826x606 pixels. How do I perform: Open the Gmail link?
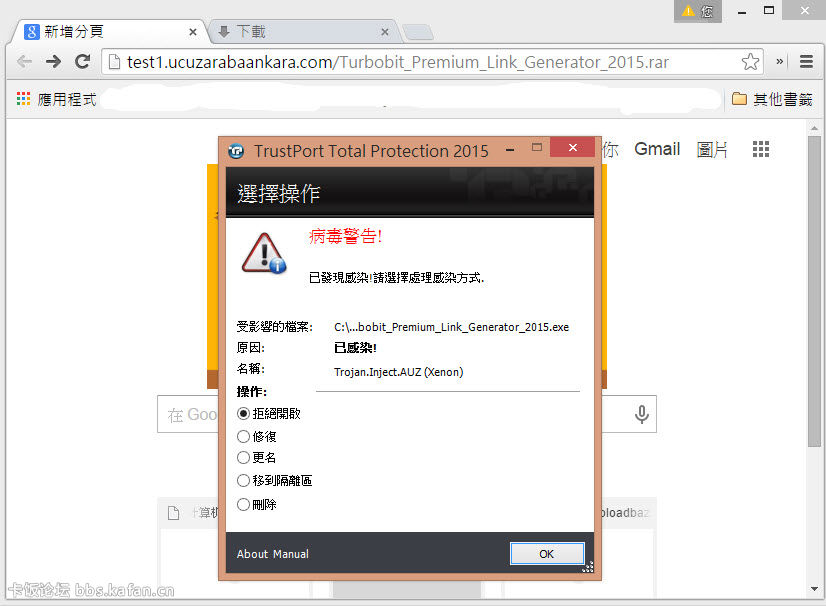(x=657, y=149)
